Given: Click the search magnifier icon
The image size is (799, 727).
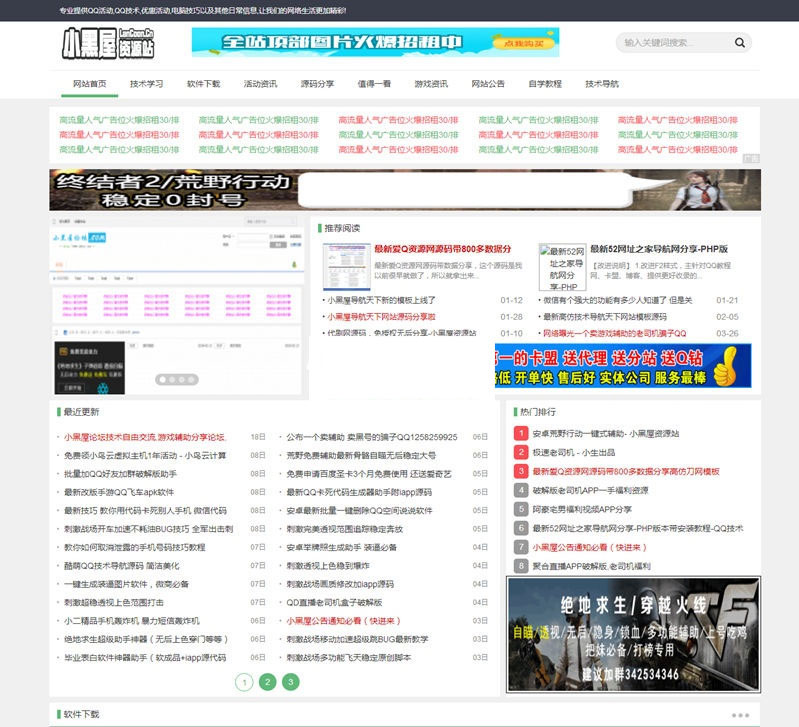Looking at the screenshot, I should tap(739, 43).
